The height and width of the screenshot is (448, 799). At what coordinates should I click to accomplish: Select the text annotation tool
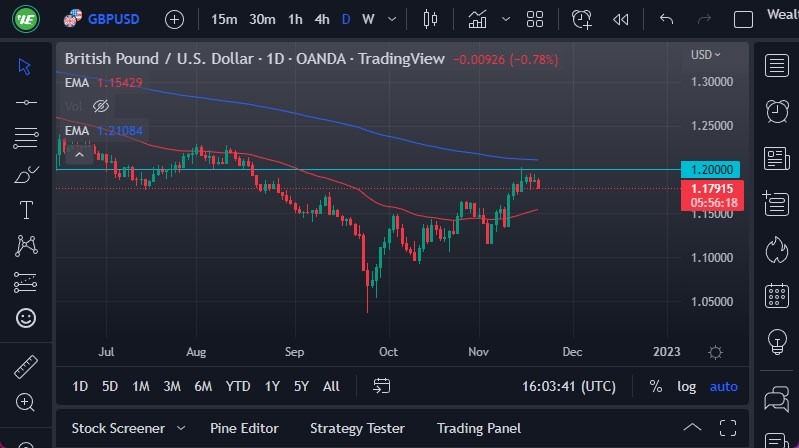25,210
